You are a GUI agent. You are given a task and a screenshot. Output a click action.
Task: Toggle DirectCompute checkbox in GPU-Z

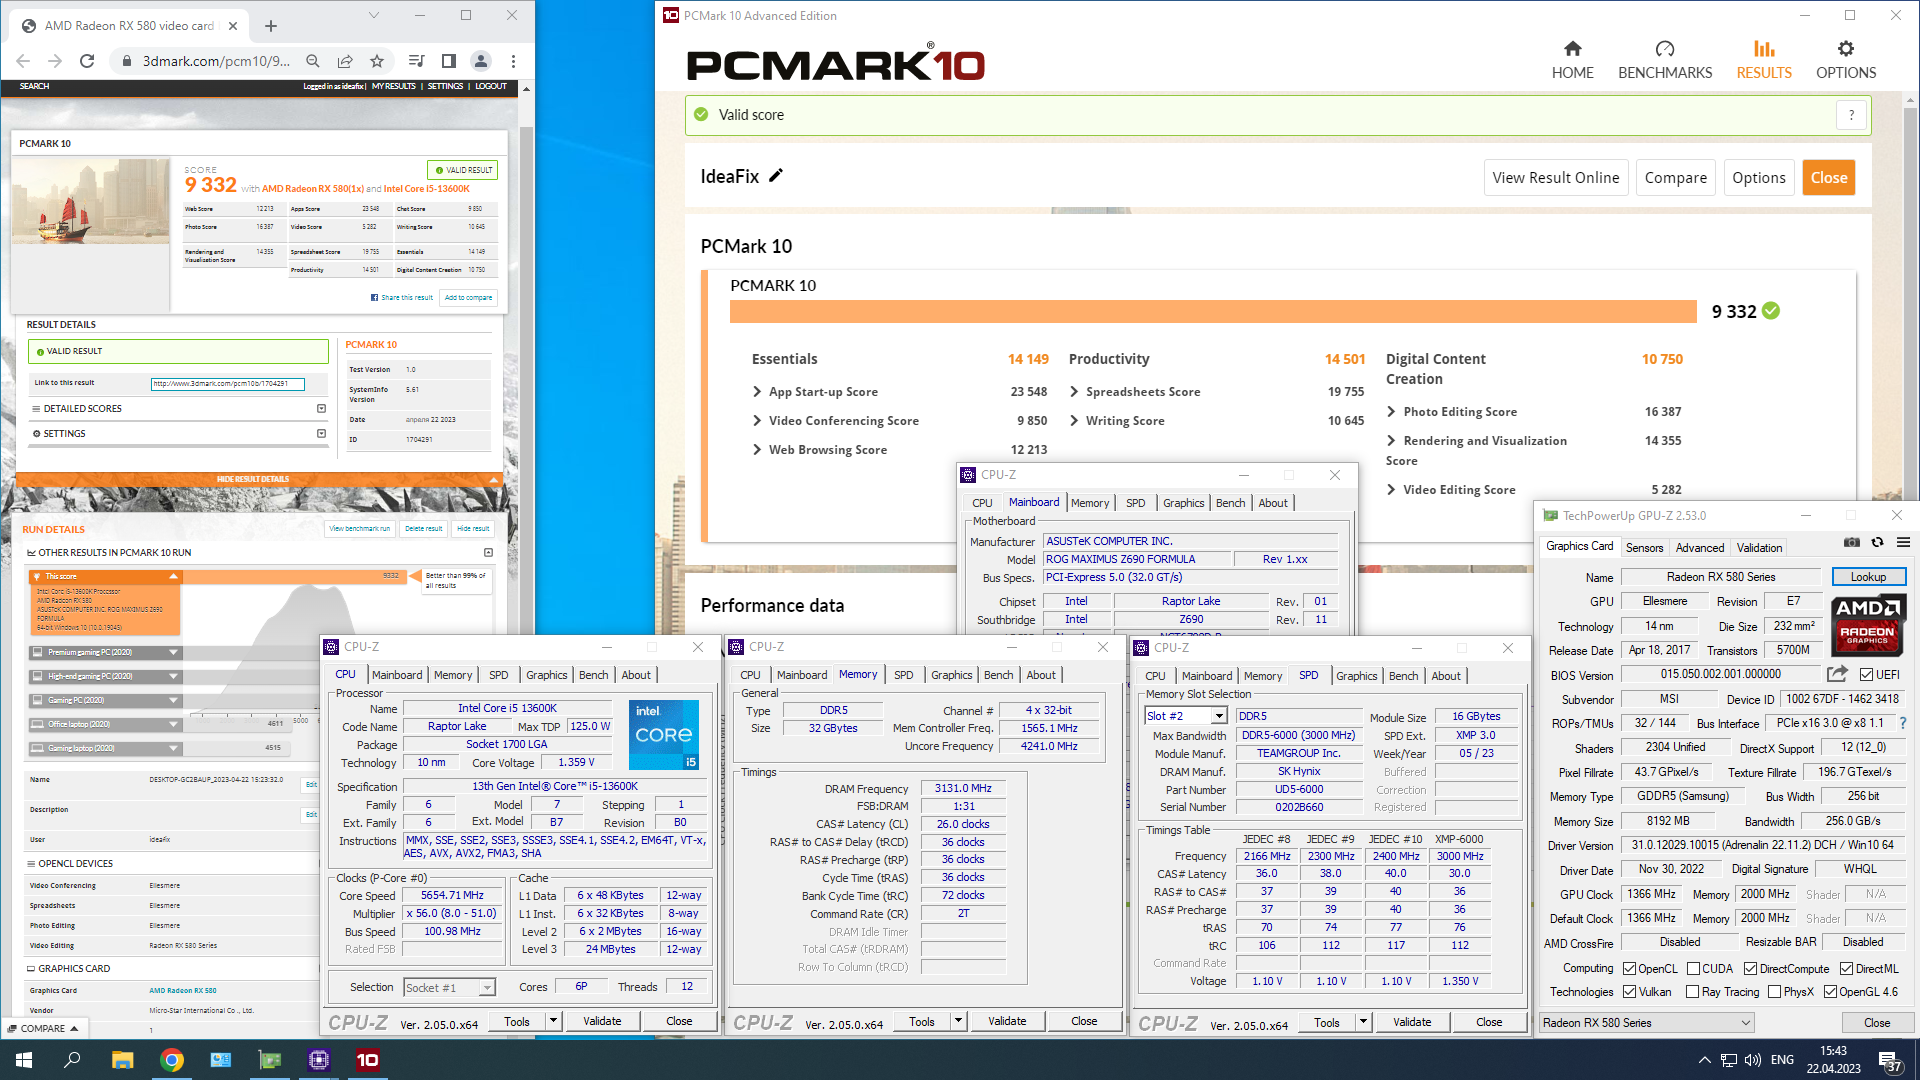pyautogui.click(x=1750, y=968)
